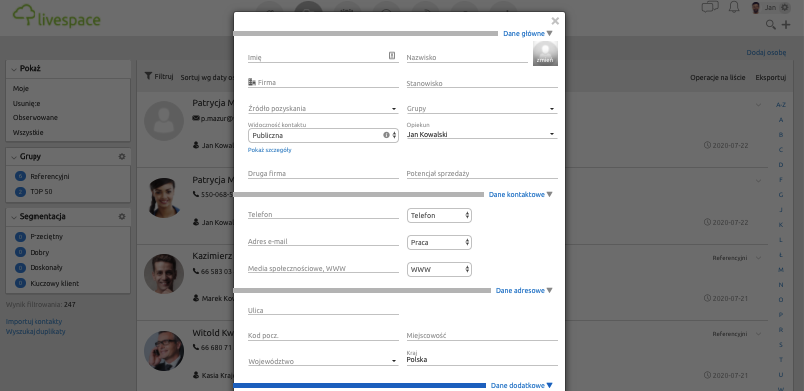The image size is (804, 391).
Task: Click the info icon in Widoczność kontaktu
Action: [x=386, y=135]
